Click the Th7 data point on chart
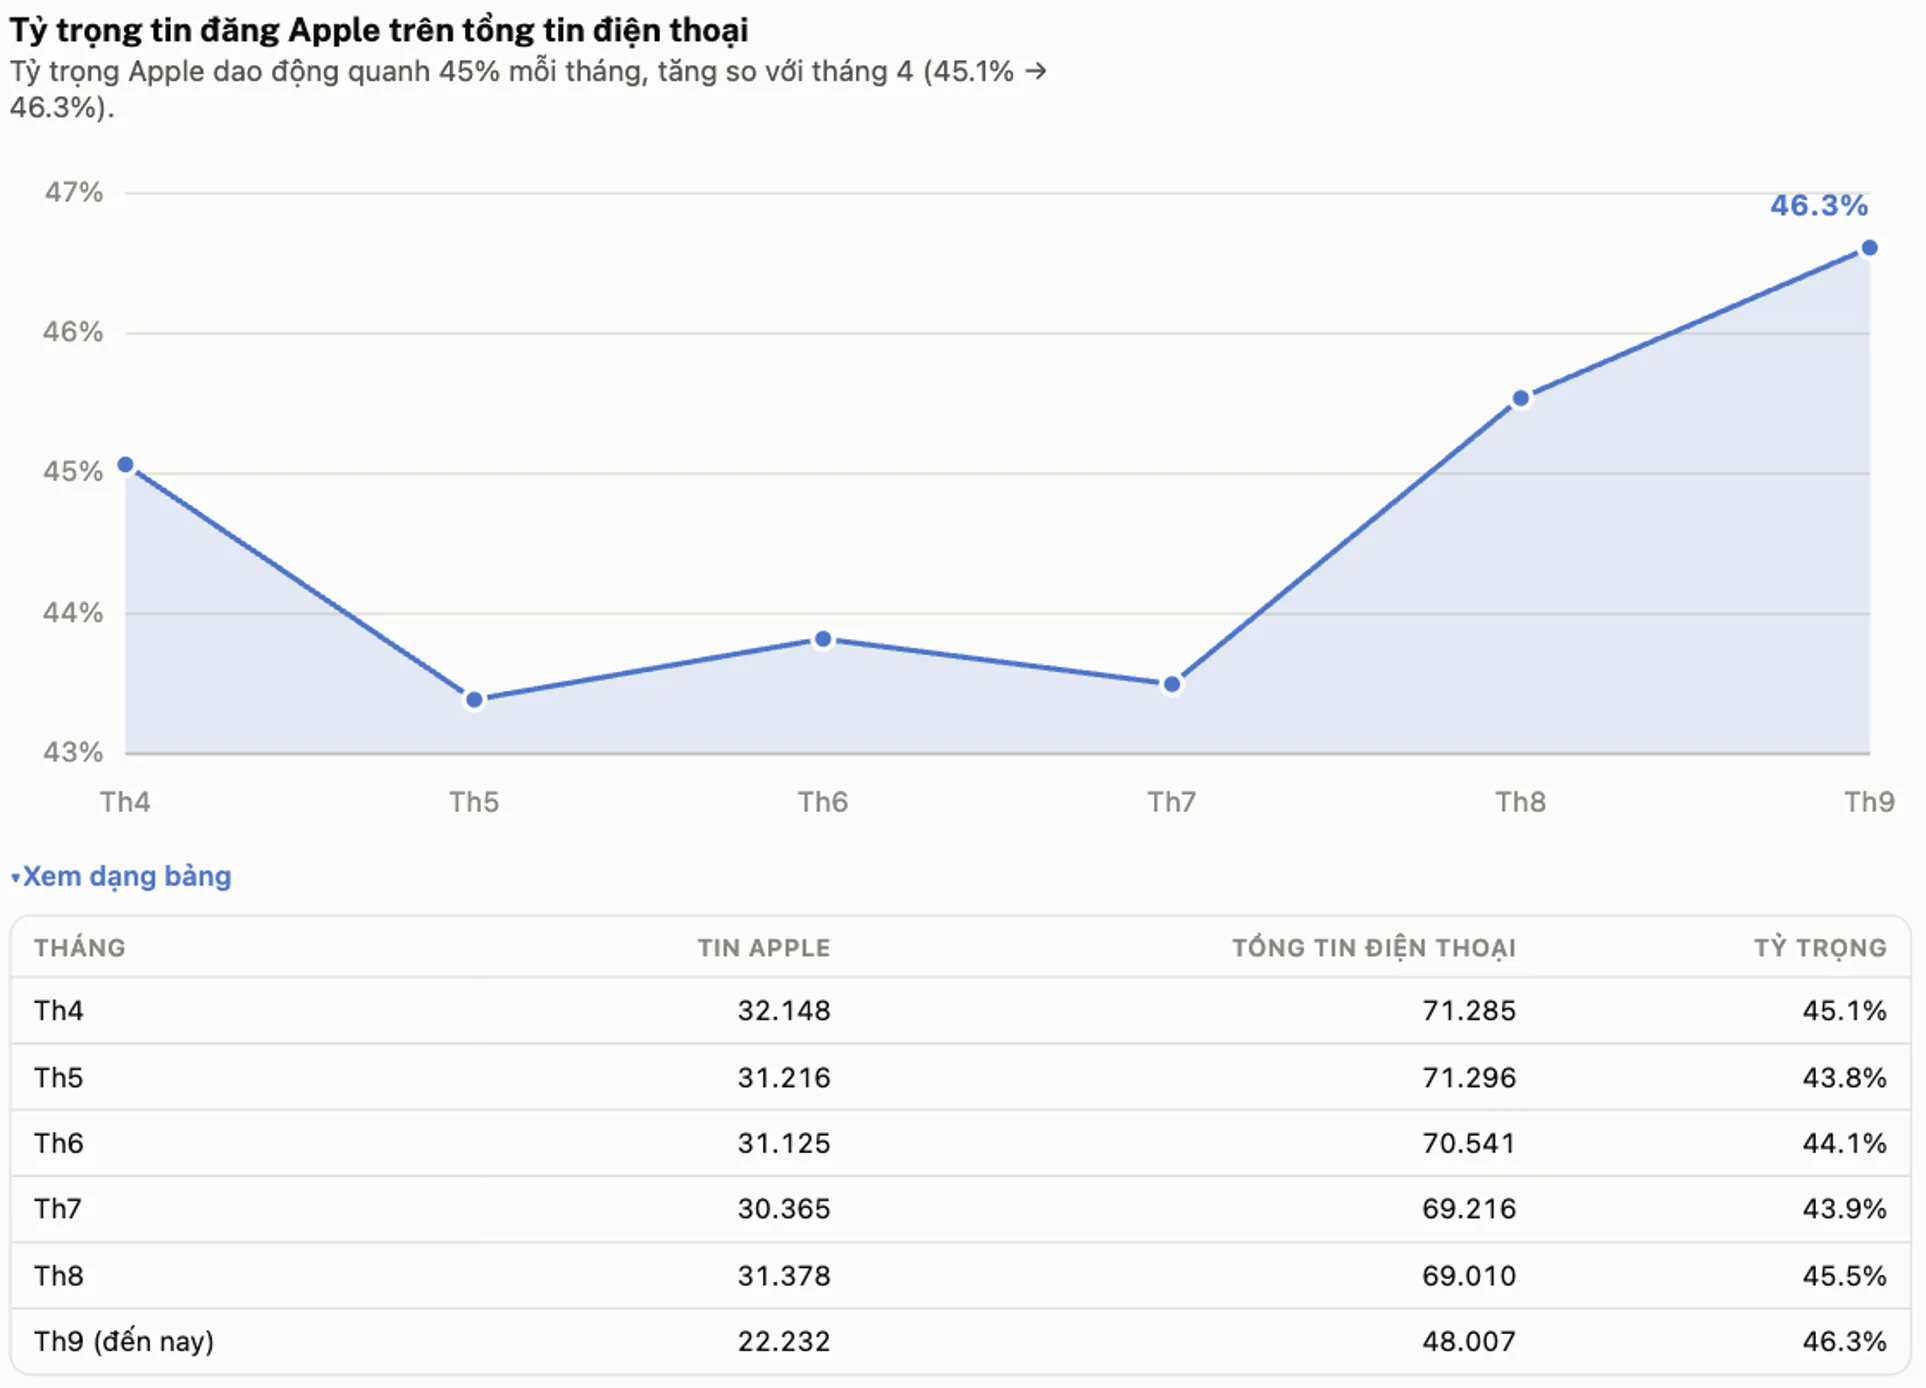 pyautogui.click(x=1172, y=684)
